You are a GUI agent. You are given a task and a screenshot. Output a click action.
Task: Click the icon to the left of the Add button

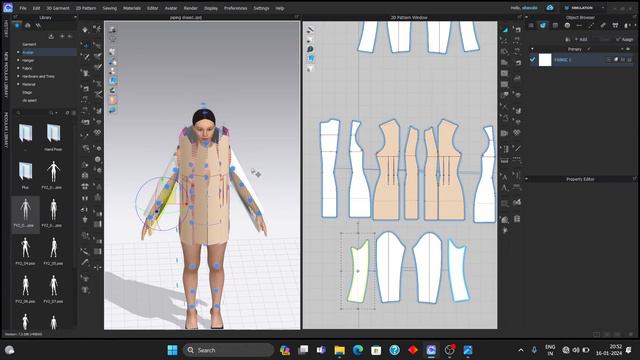click(568, 39)
